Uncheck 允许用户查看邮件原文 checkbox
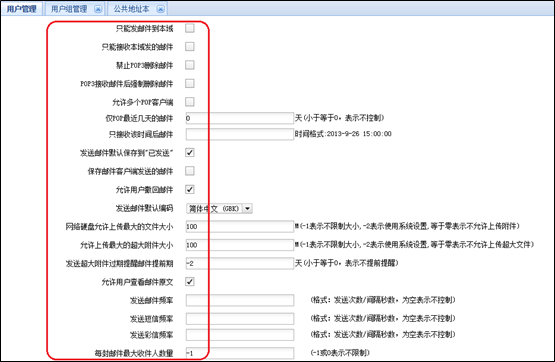 (x=190, y=282)
